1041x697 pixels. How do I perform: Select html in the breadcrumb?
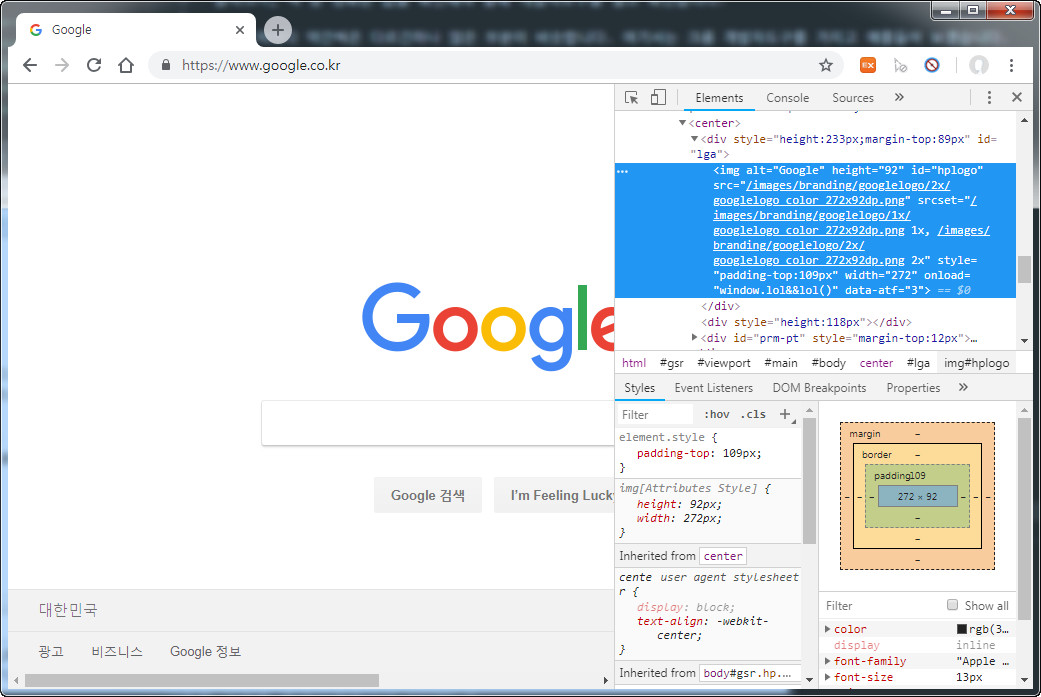point(633,362)
